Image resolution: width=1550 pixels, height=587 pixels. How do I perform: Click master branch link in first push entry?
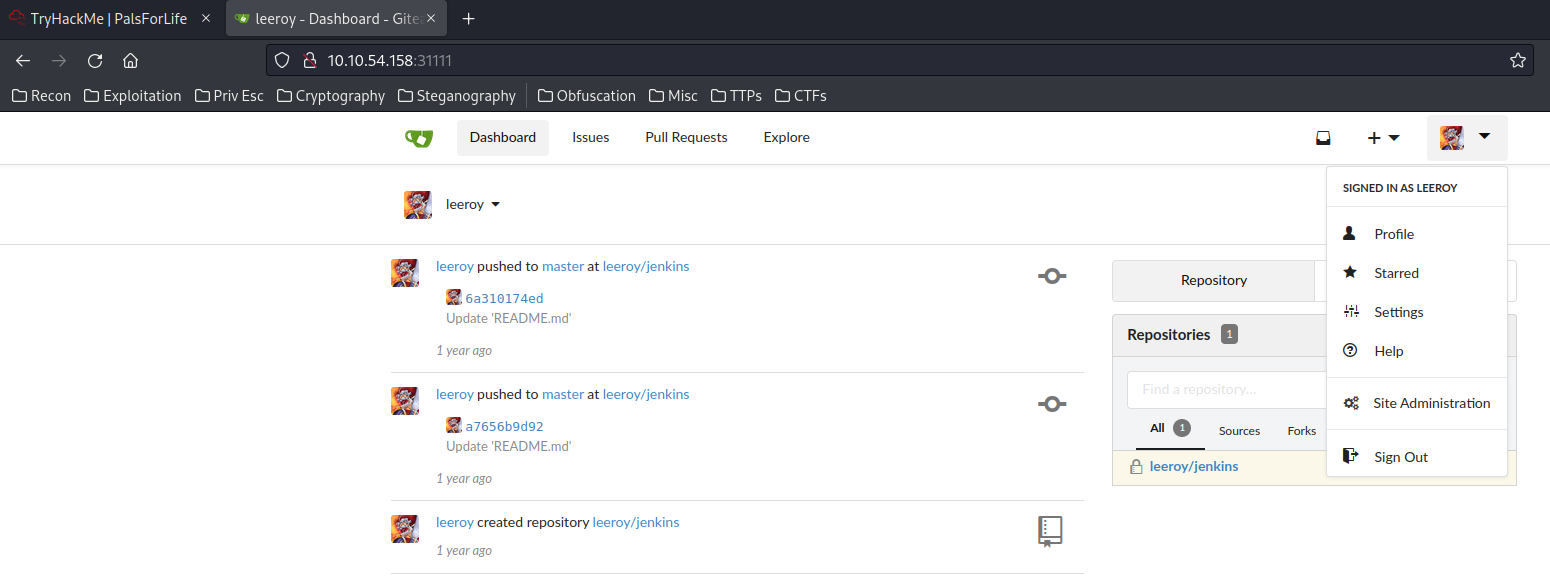click(x=563, y=267)
